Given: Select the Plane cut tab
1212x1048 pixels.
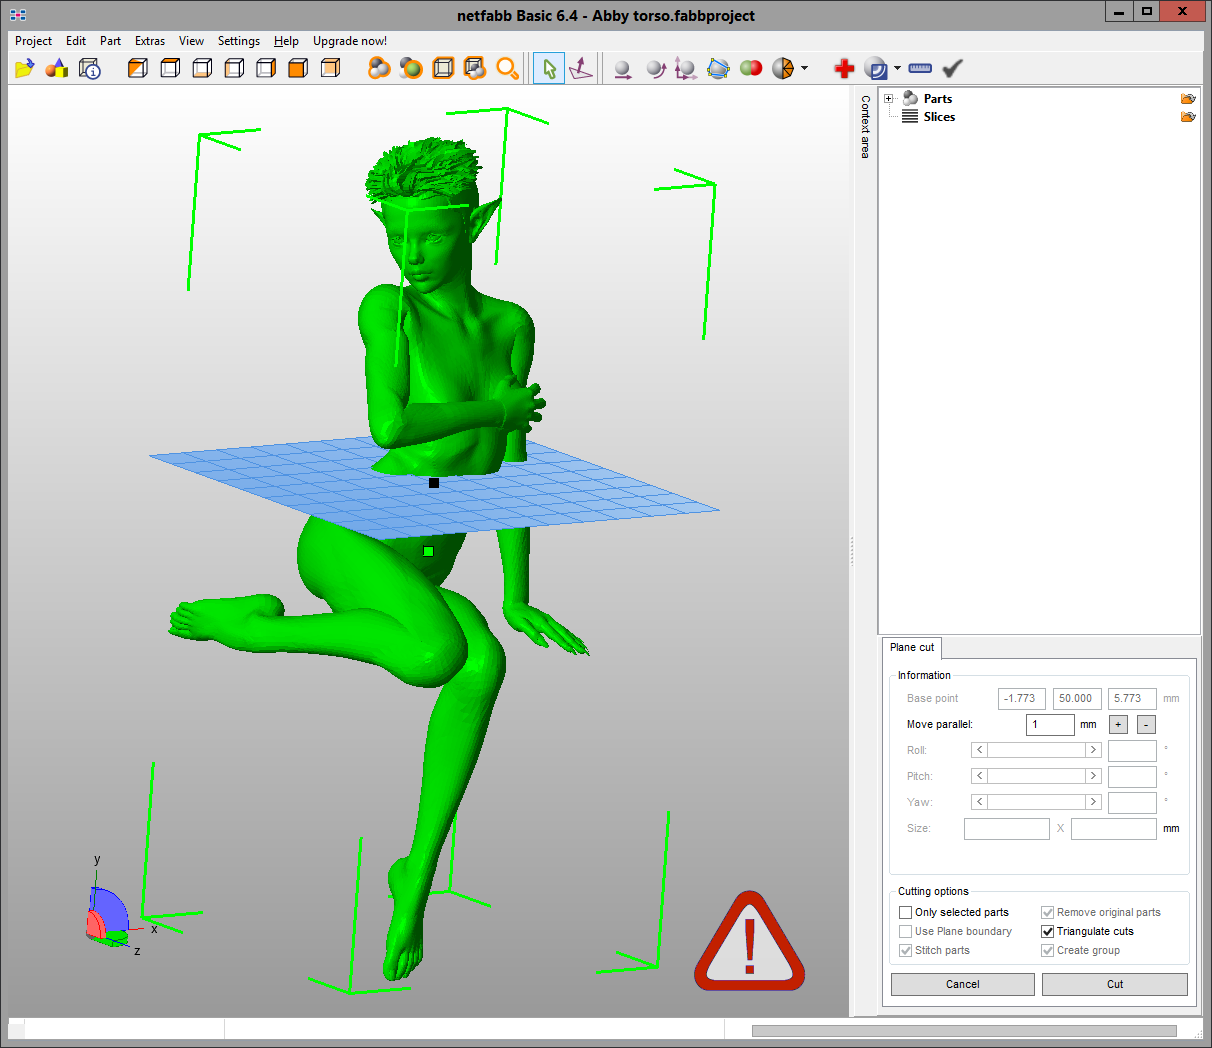Looking at the screenshot, I should (x=912, y=647).
